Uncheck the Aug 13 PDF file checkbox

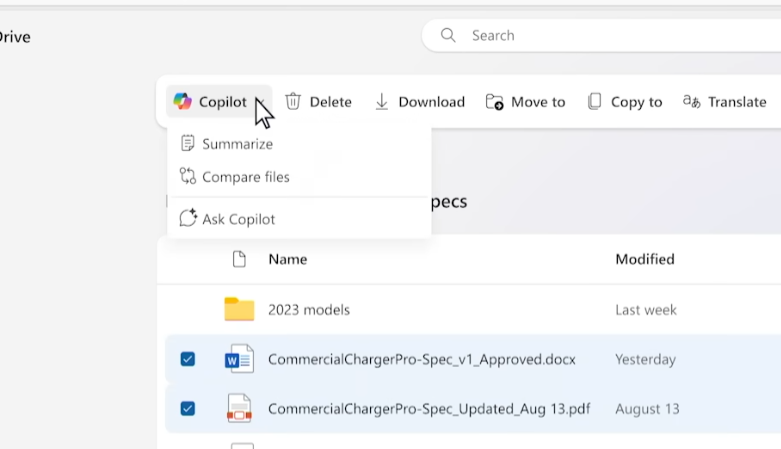click(188, 408)
